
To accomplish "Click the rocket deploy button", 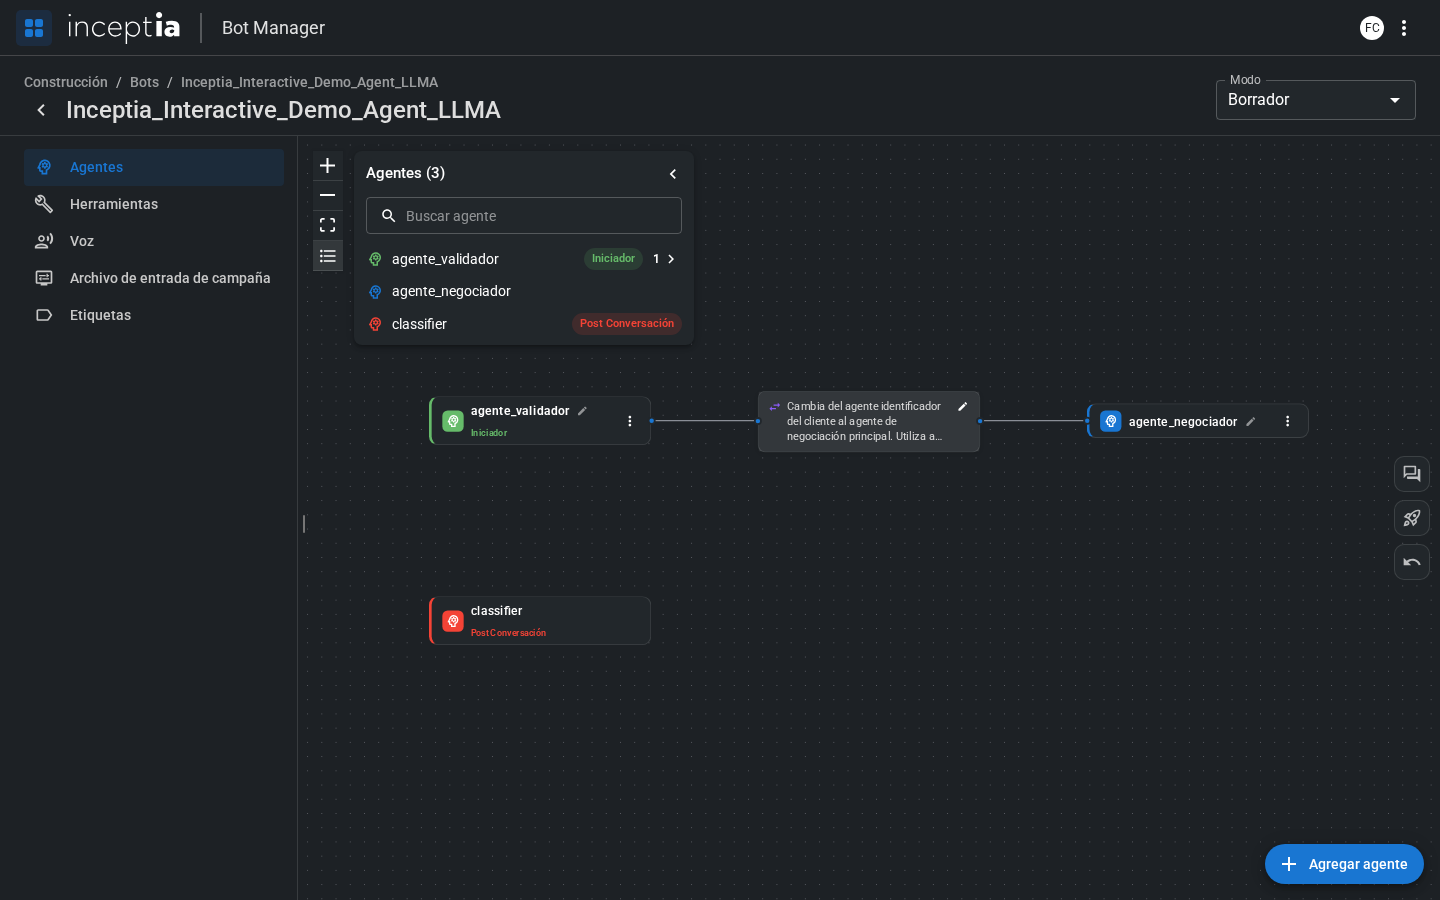I will point(1412,518).
